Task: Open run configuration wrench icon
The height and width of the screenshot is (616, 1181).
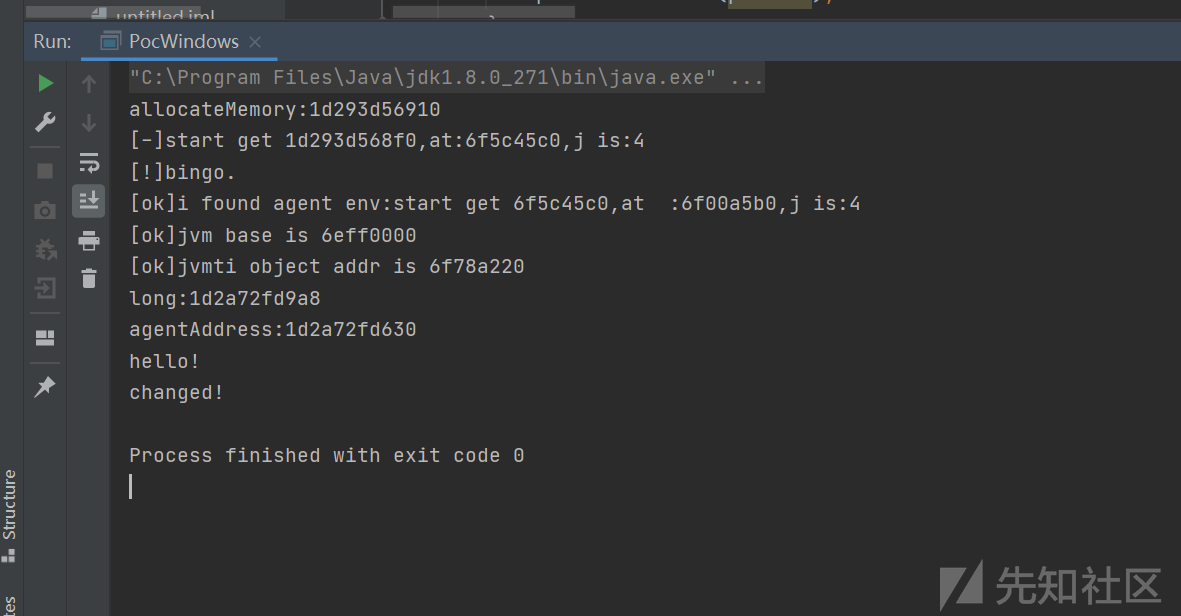Action: tap(45, 122)
